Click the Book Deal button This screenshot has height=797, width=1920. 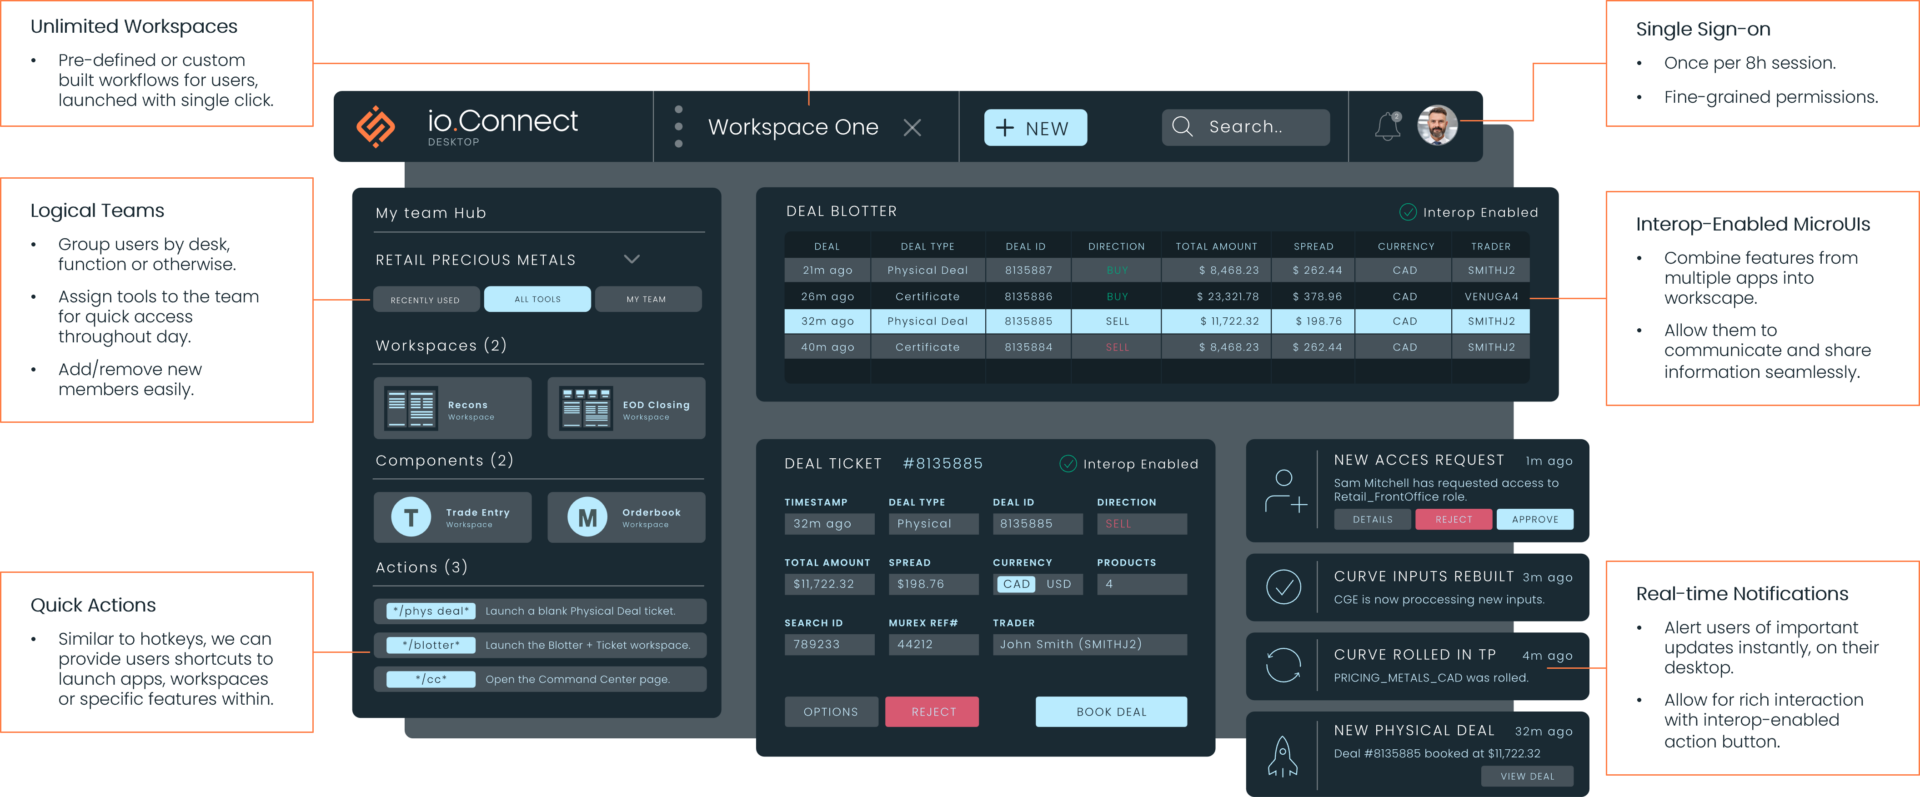(x=1111, y=712)
